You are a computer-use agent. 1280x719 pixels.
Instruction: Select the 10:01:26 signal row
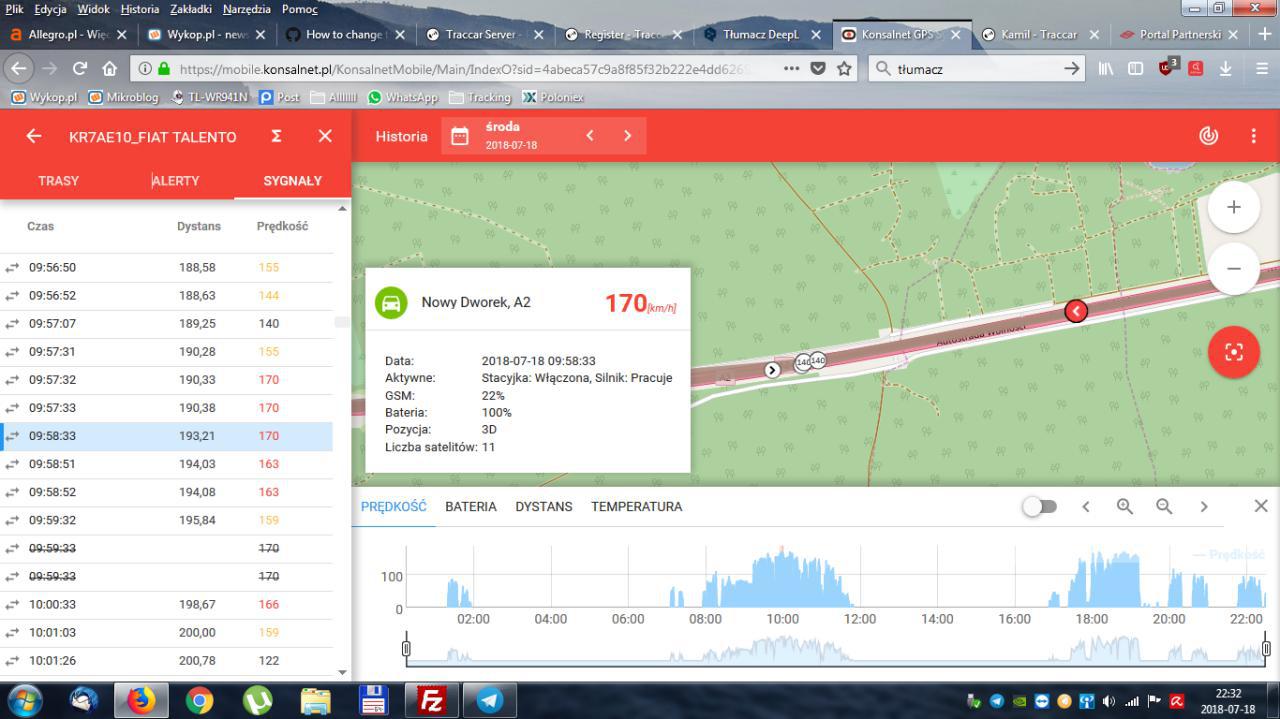[x=167, y=661]
